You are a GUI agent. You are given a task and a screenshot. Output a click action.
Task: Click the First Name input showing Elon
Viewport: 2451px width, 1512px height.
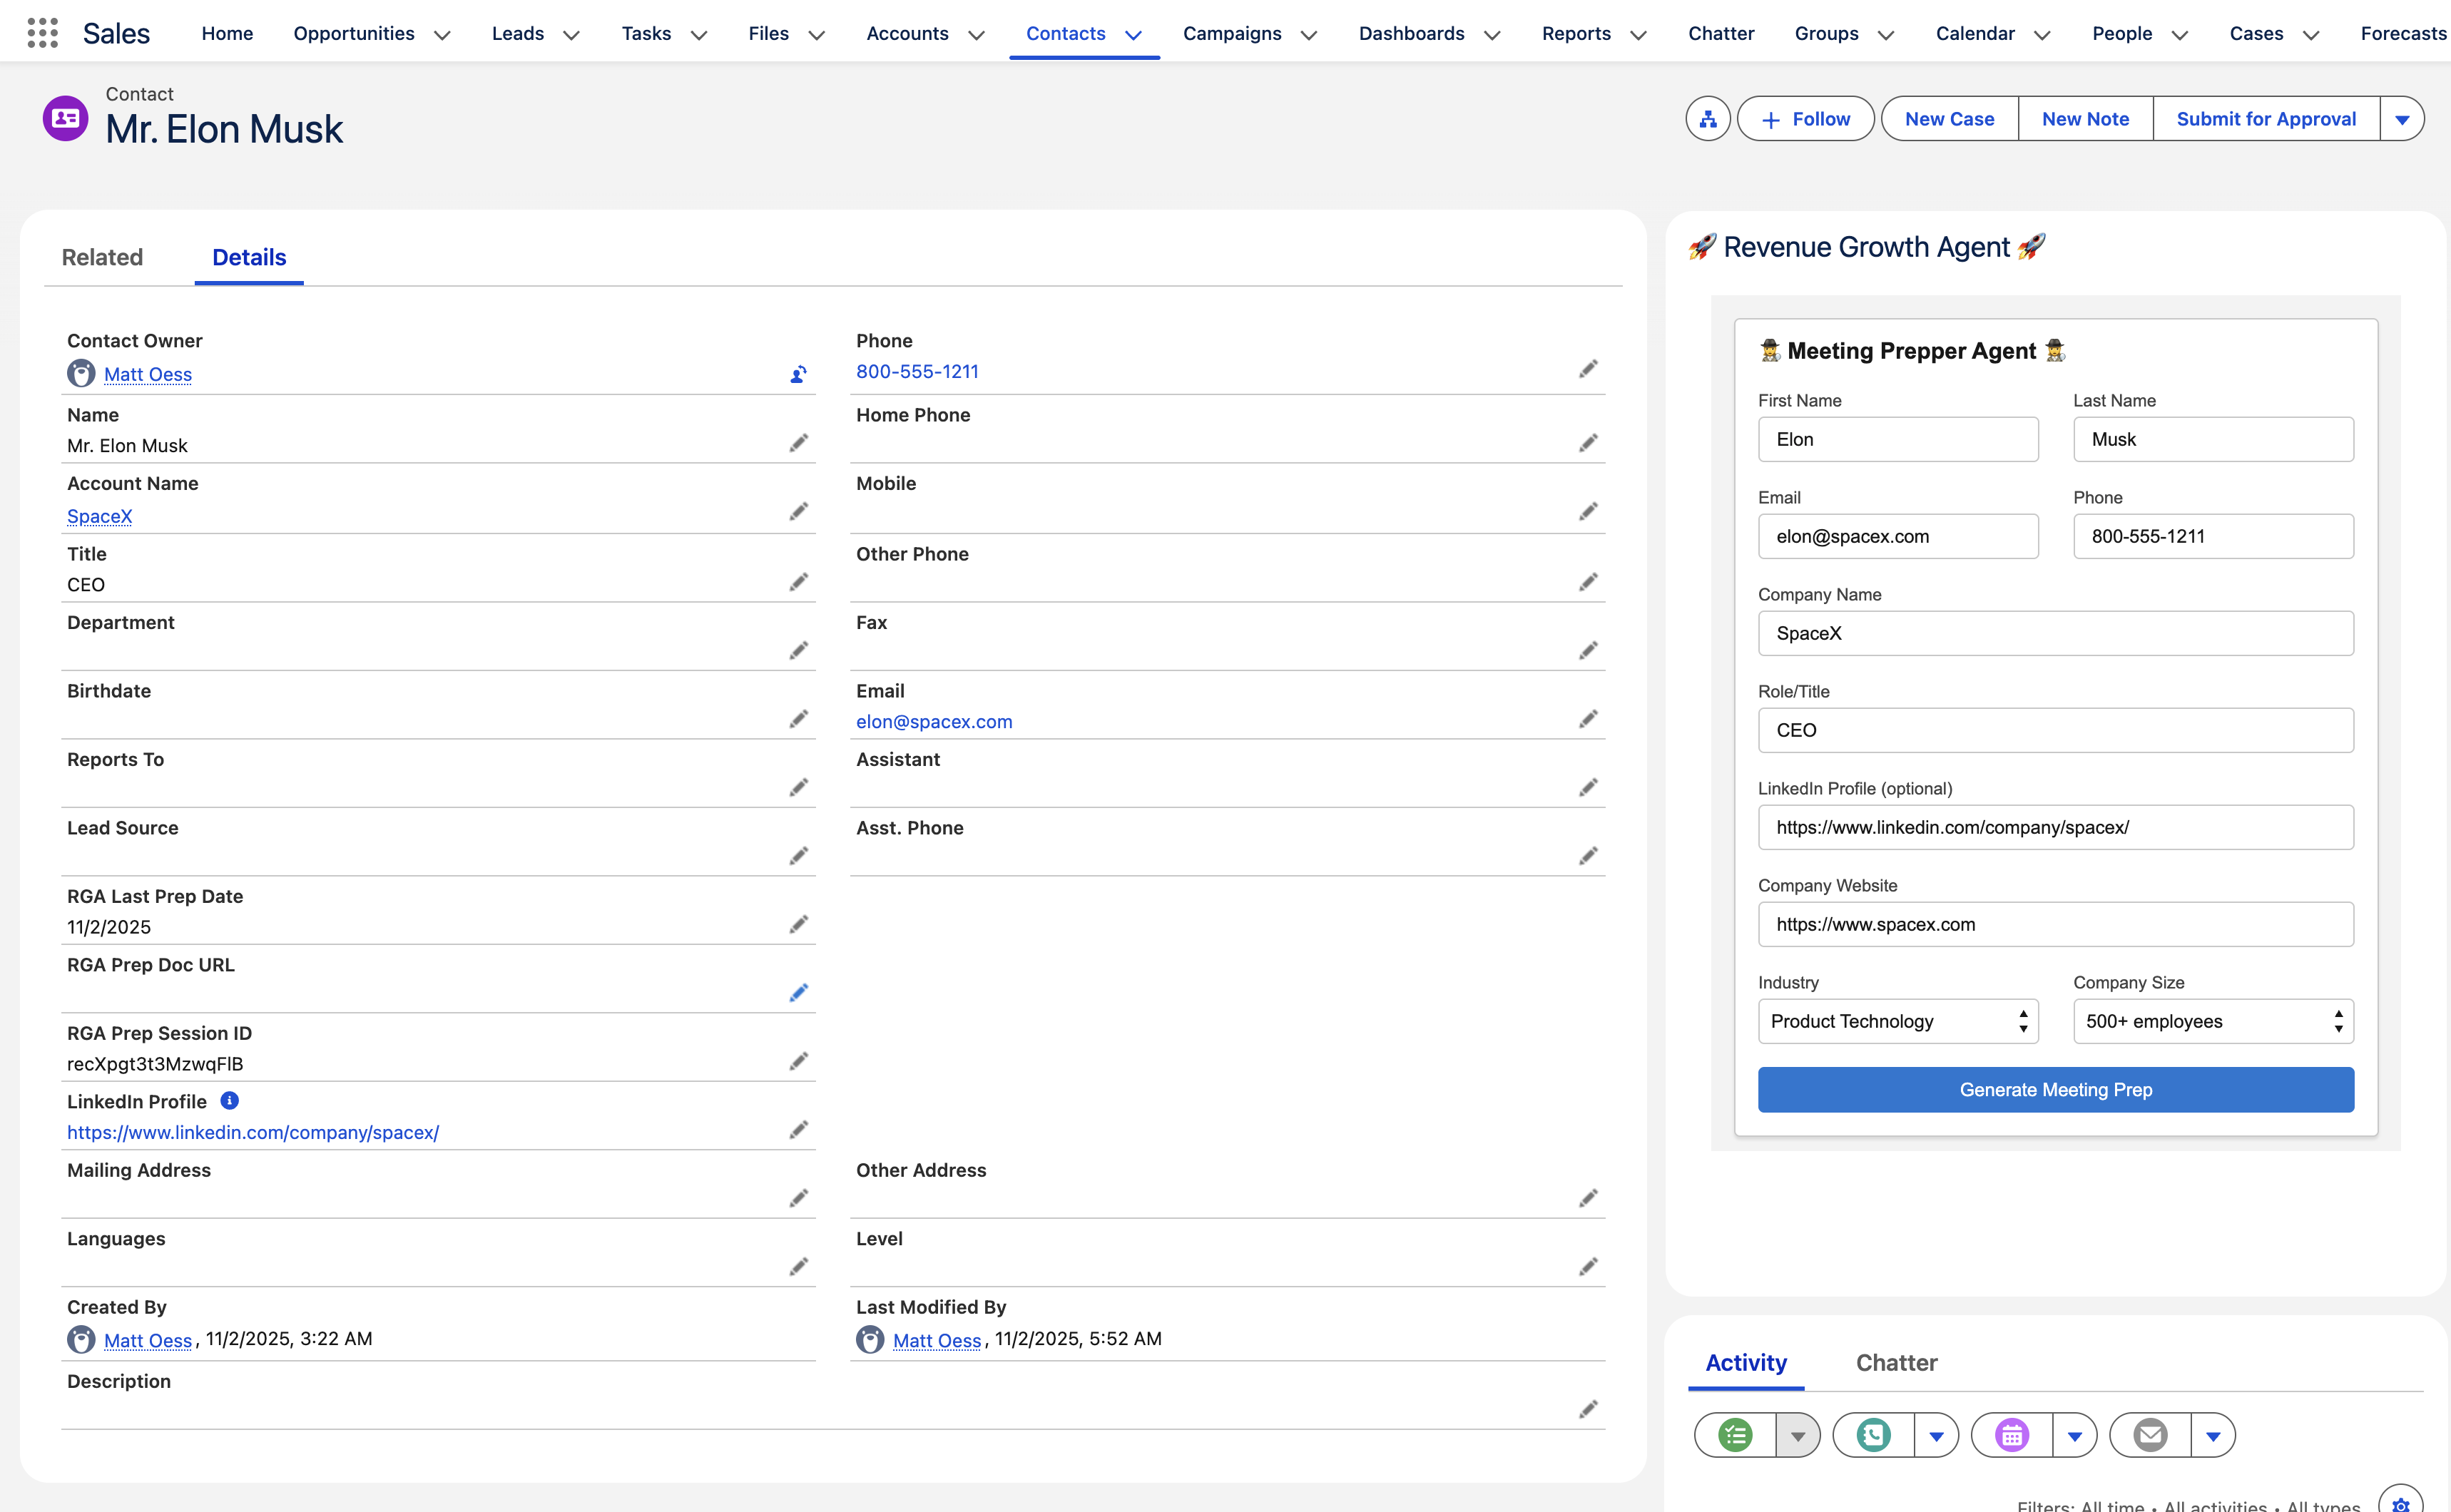(1897, 439)
